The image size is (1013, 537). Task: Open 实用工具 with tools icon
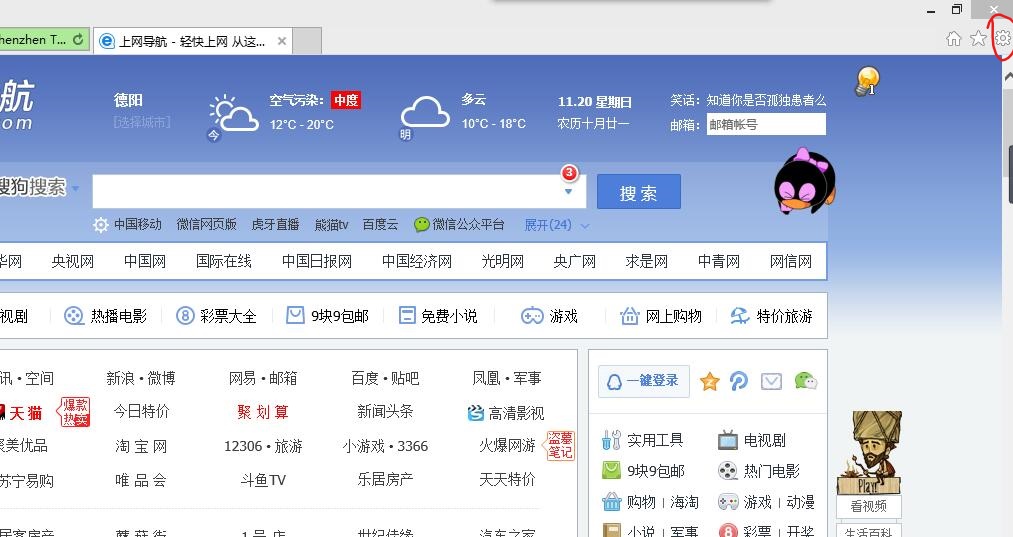[x=642, y=440]
